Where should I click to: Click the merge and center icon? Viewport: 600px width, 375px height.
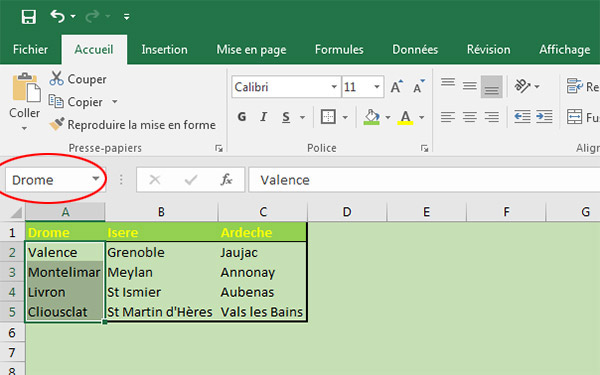[x=575, y=117]
